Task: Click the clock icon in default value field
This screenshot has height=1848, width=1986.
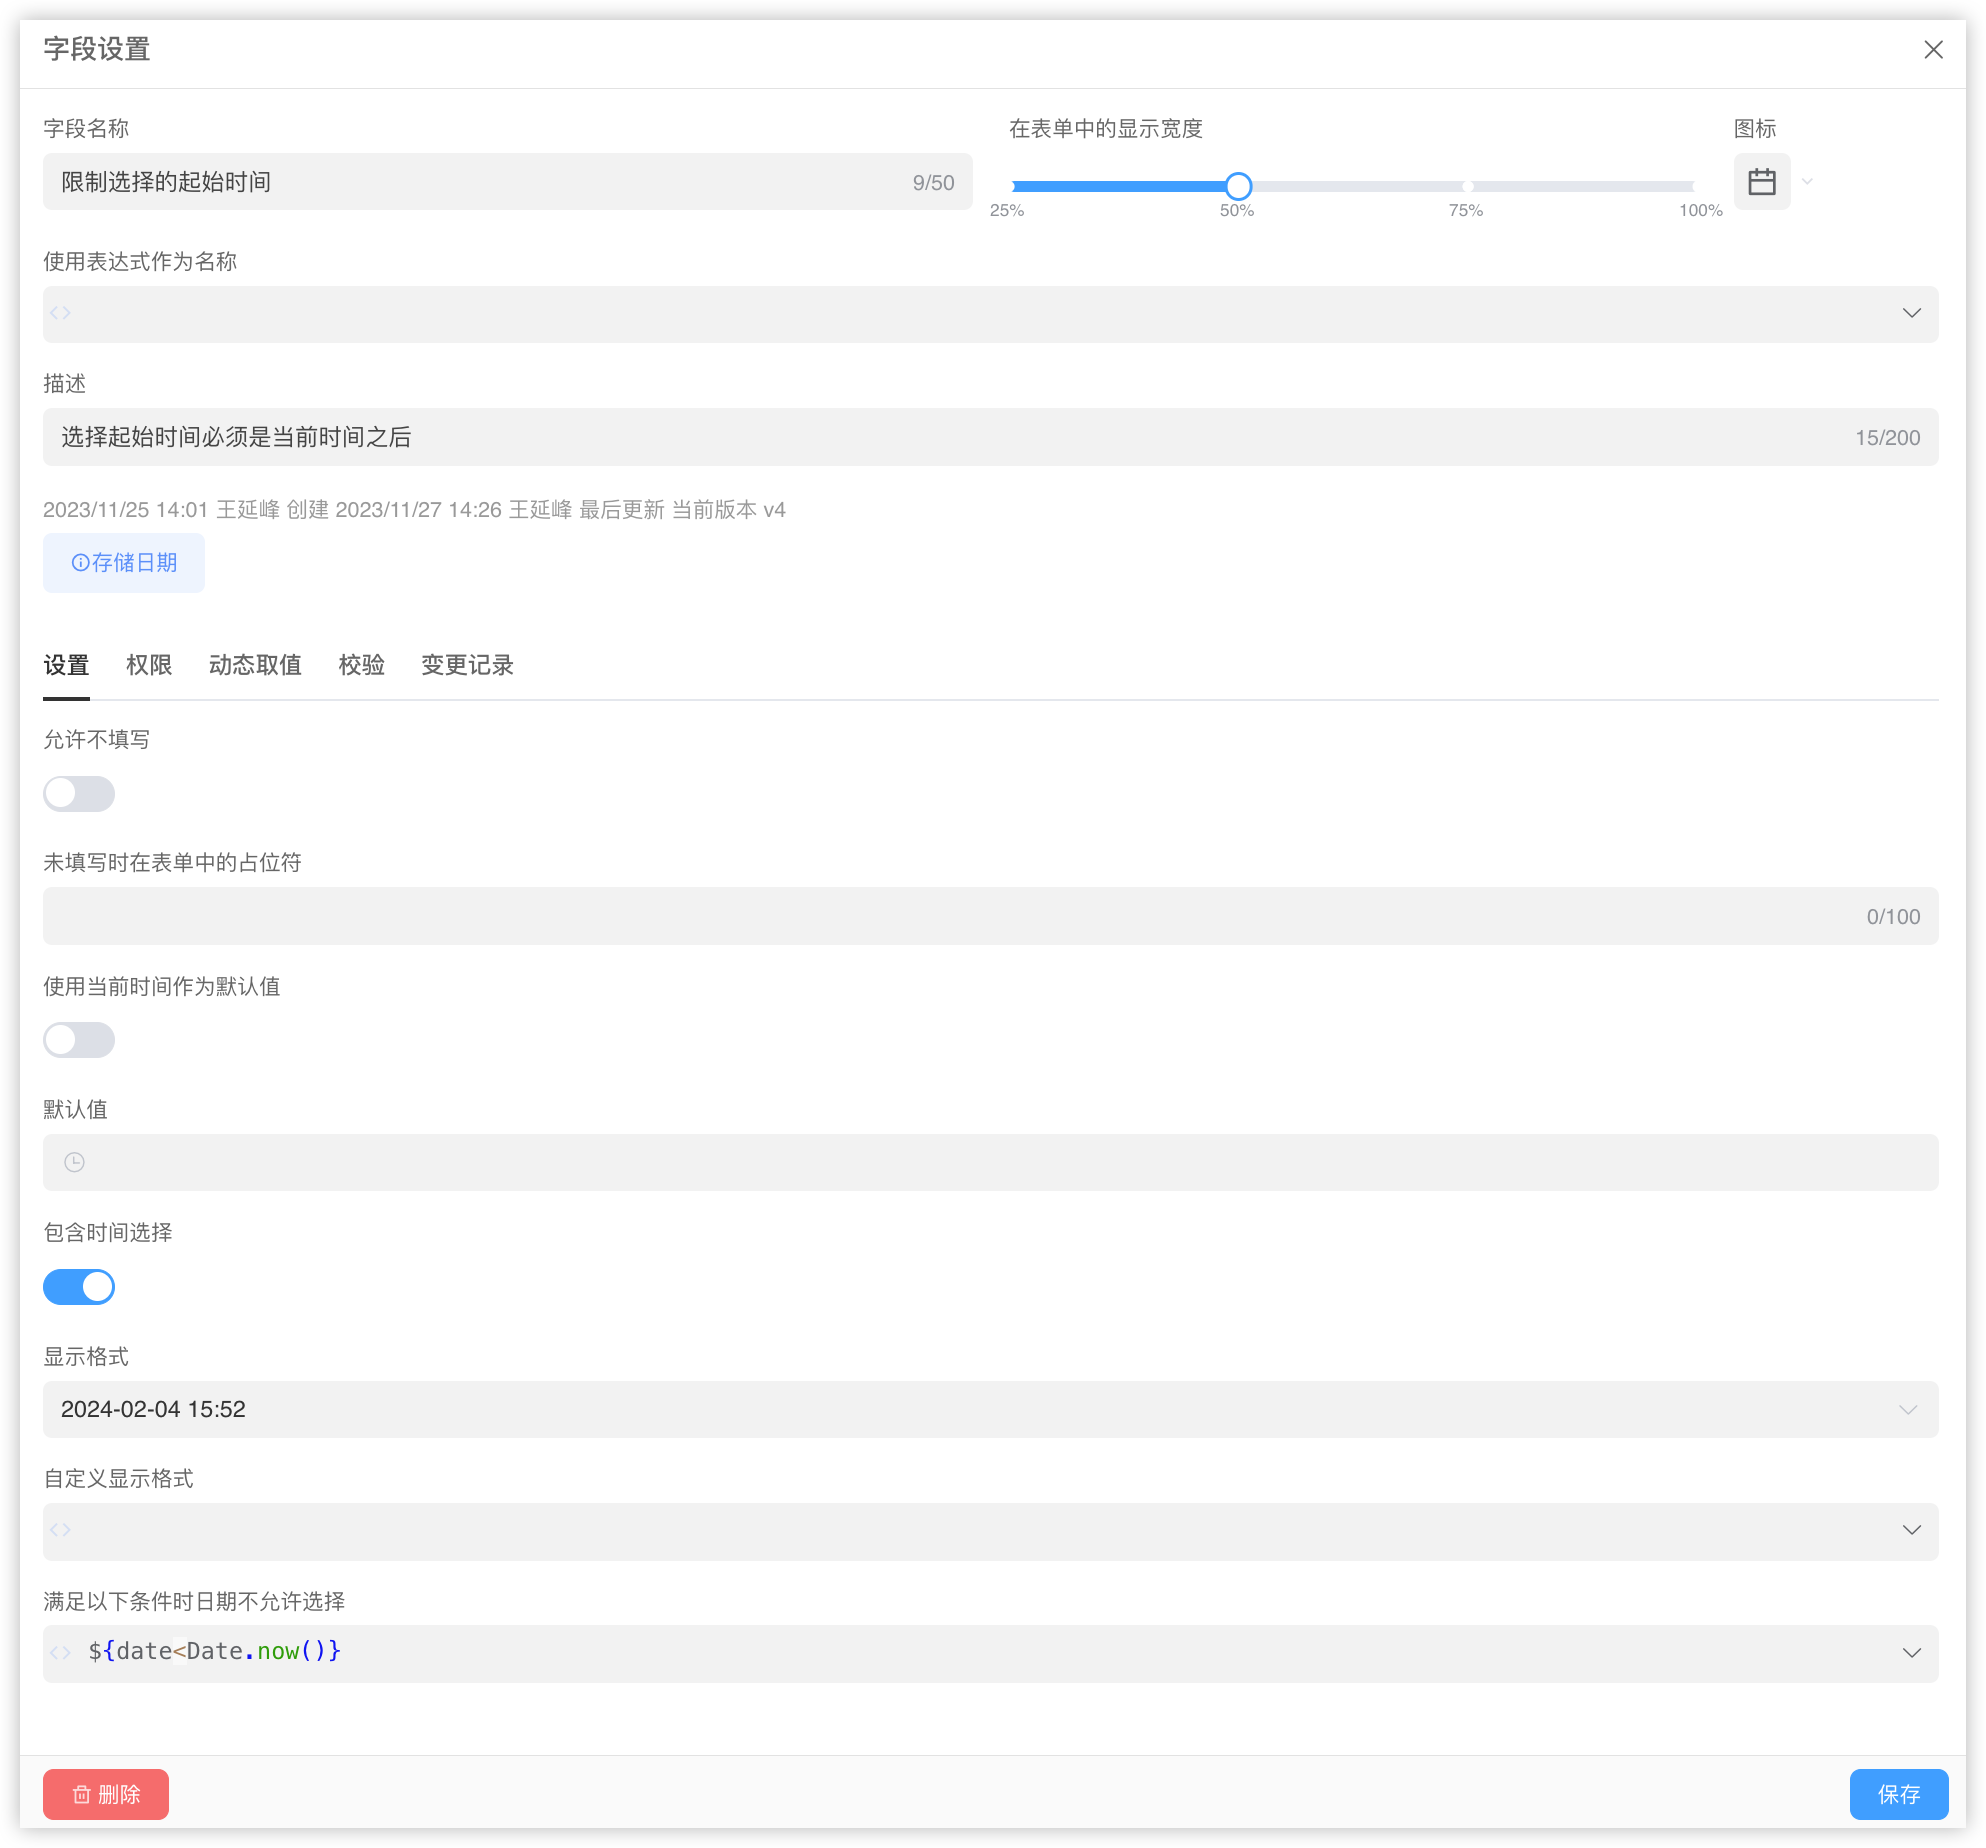Action: click(74, 1162)
